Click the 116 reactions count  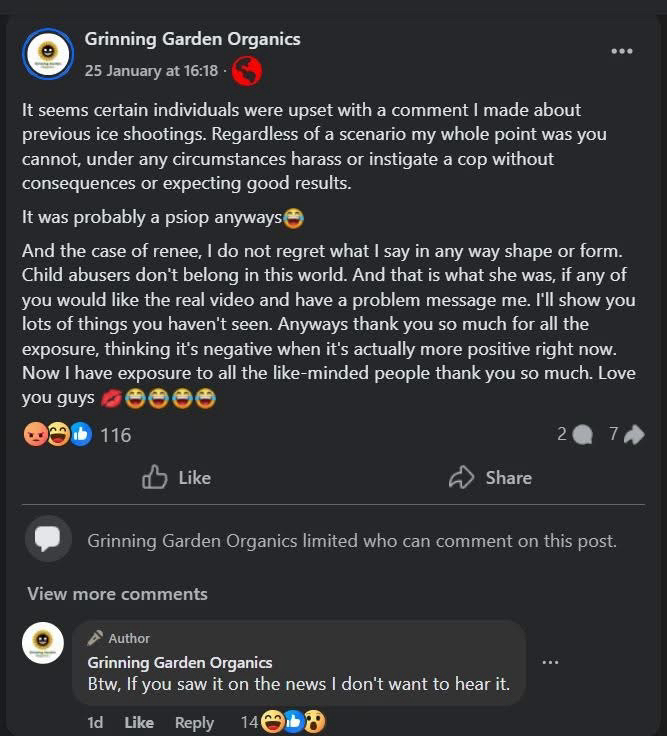coord(116,435)
